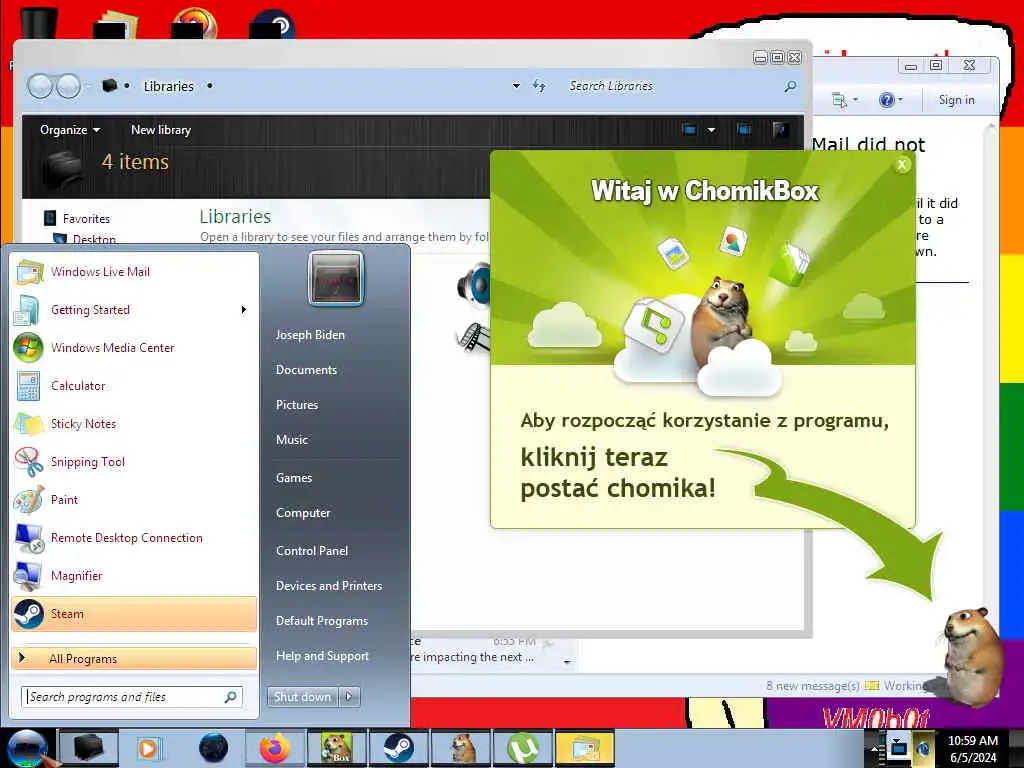
Task: Open the Organize dropdown in Explorer
Action: 70,129
